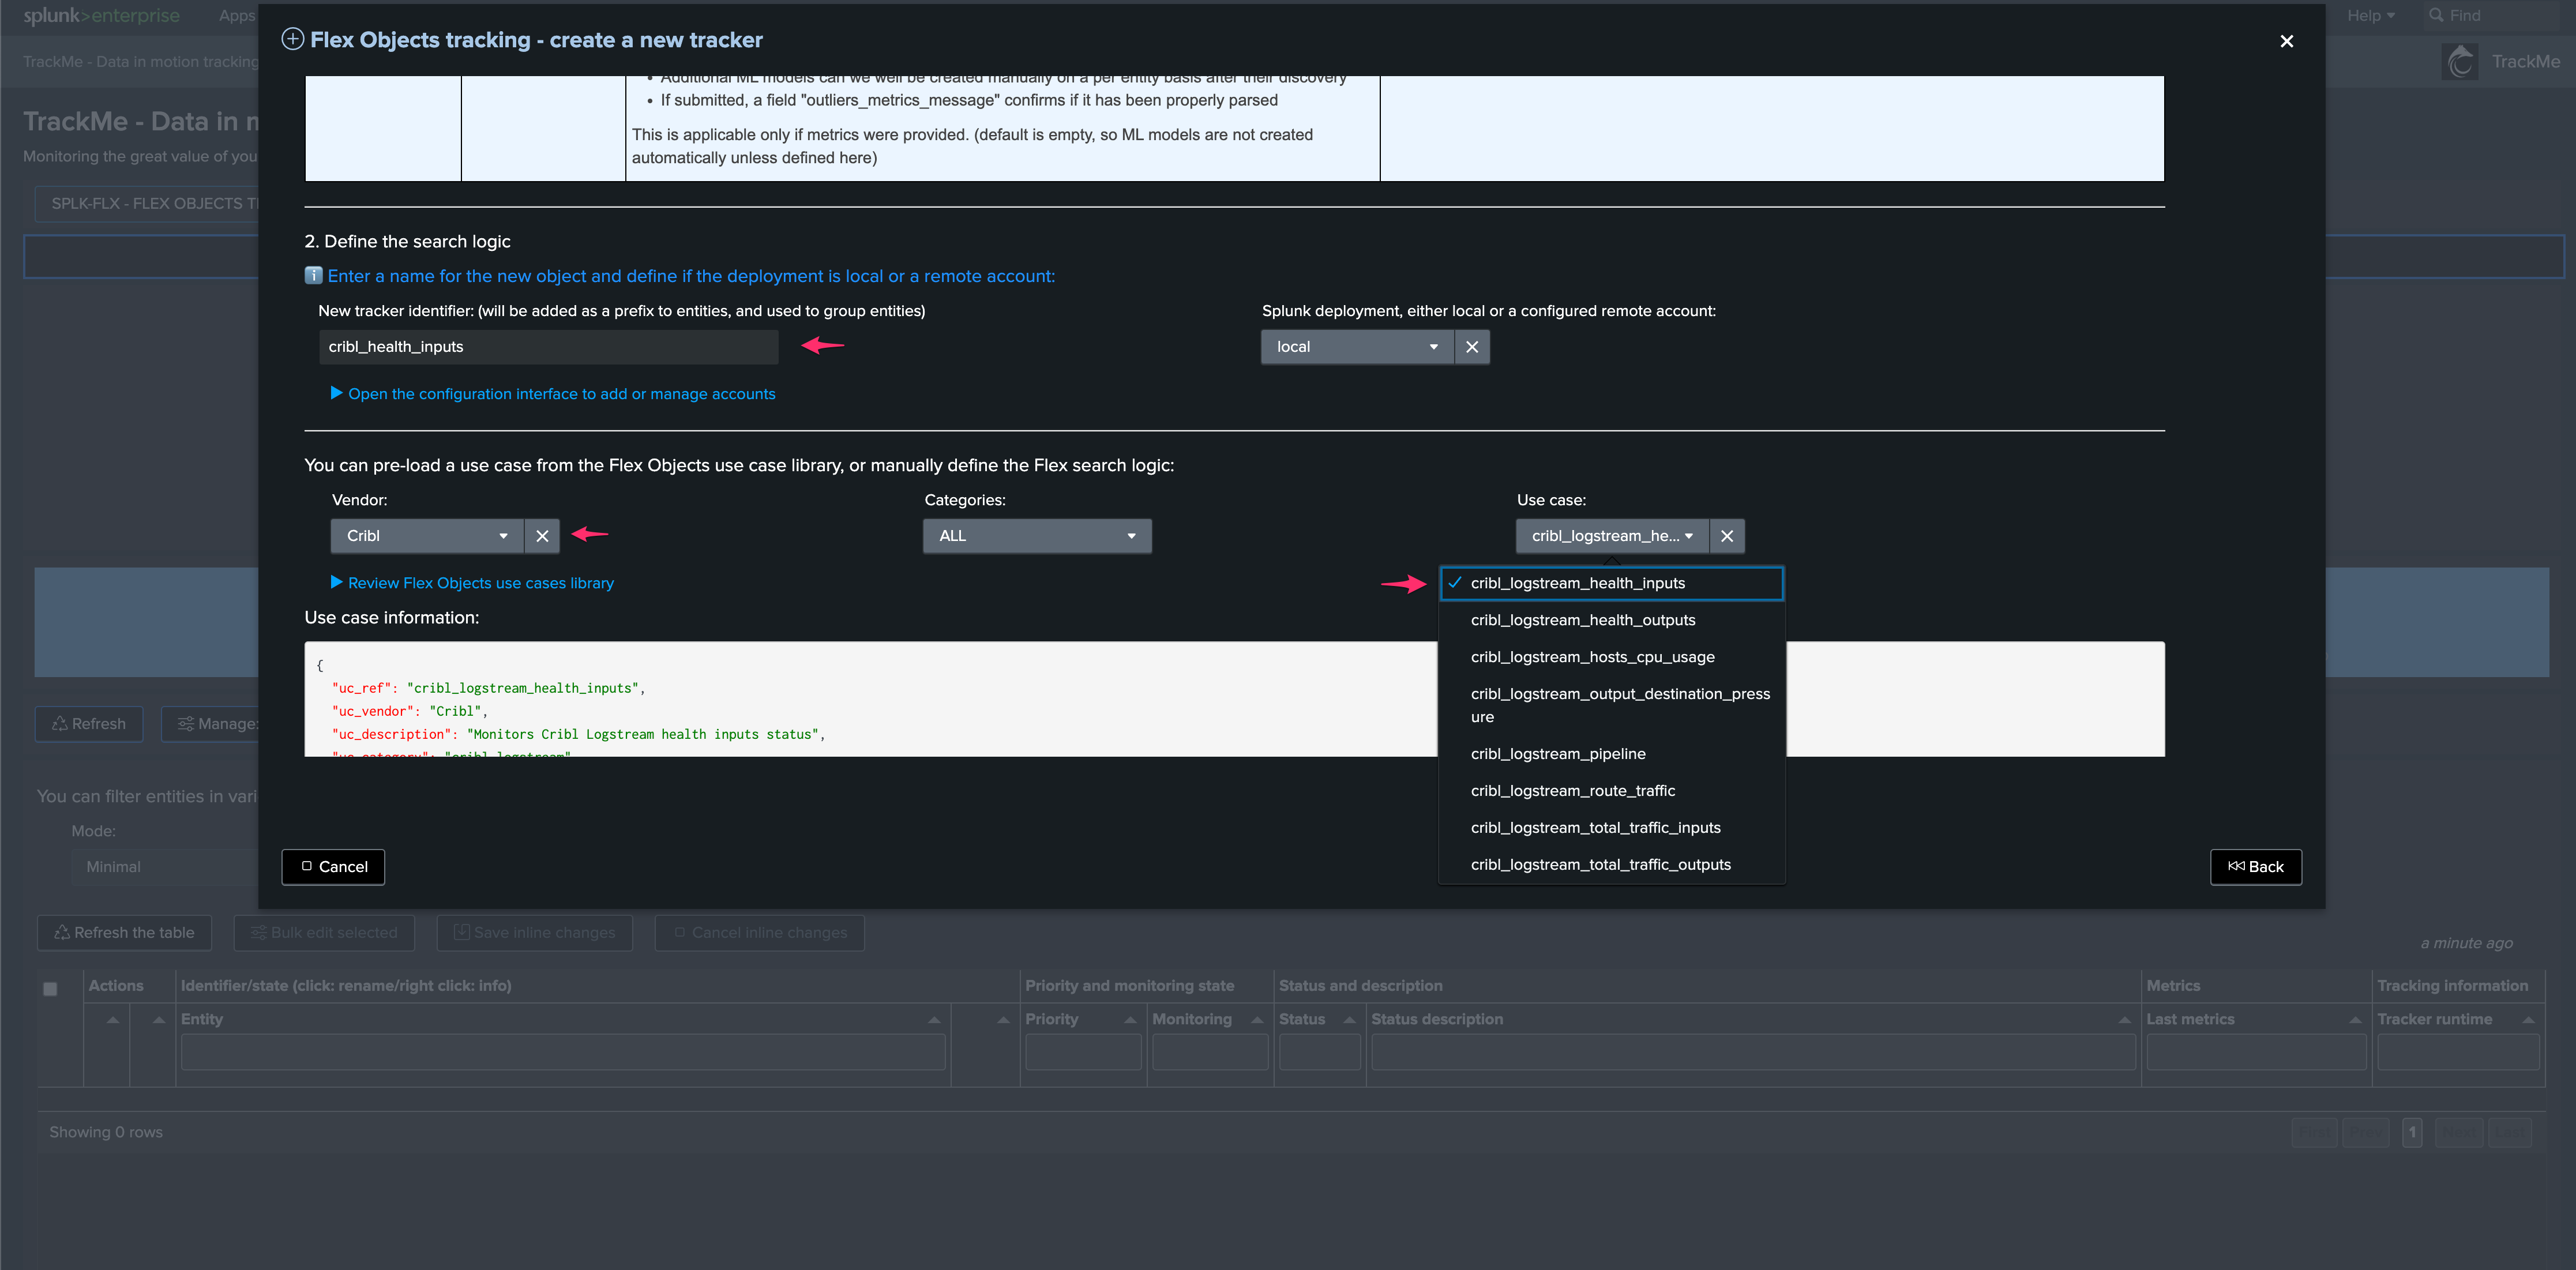Clear the selected use case value
Image resolution: width=2576 pixels, height=1270 pixels.
(1727, 536)
